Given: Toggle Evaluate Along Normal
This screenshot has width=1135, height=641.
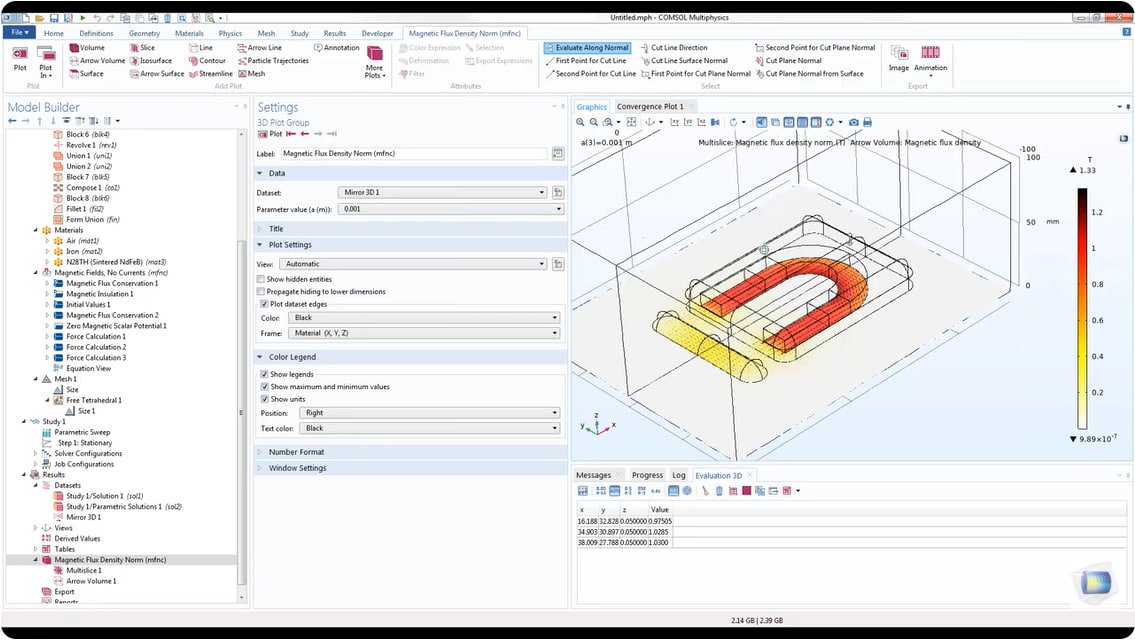Looking at the screenshot, I should click(588, 48).
